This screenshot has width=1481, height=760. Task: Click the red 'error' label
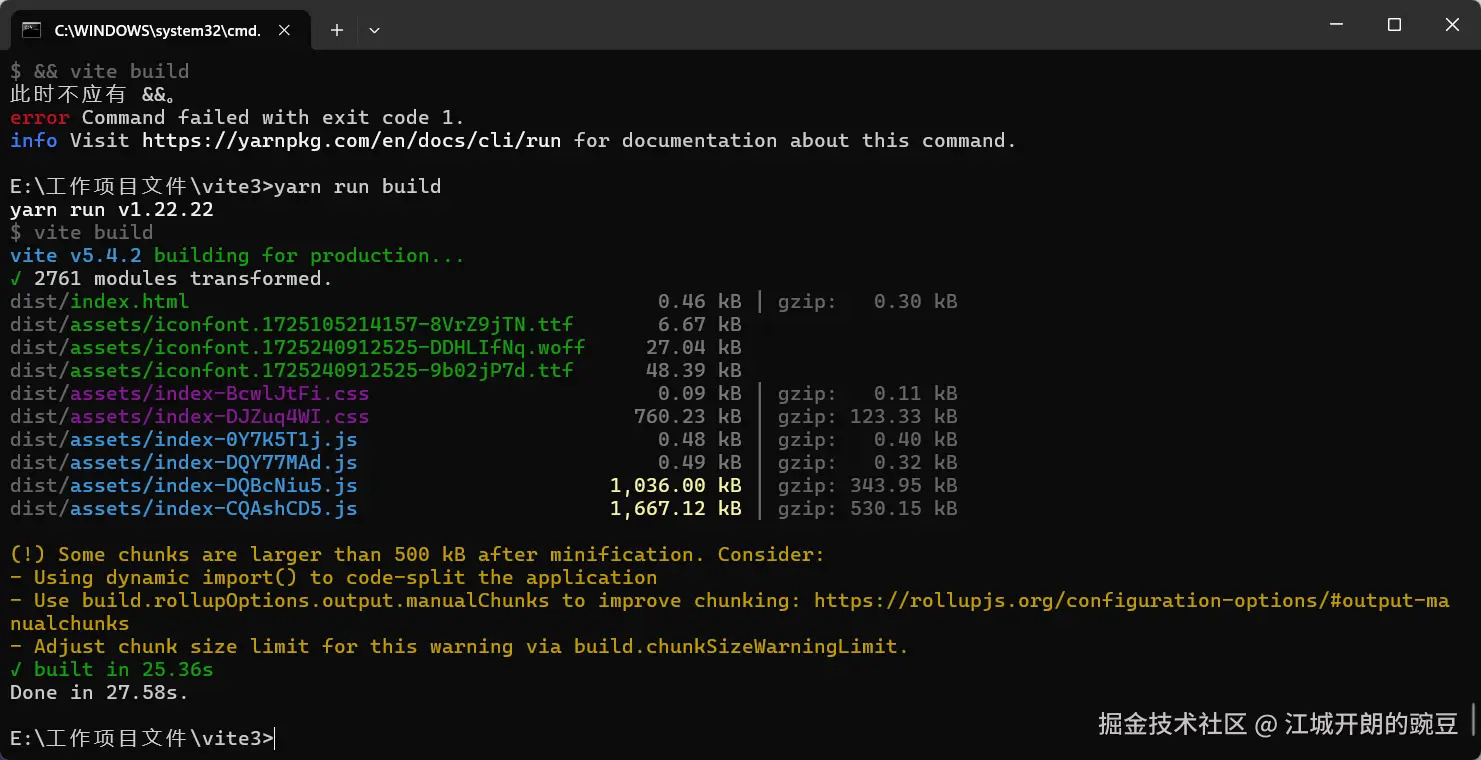click(40, 117)
